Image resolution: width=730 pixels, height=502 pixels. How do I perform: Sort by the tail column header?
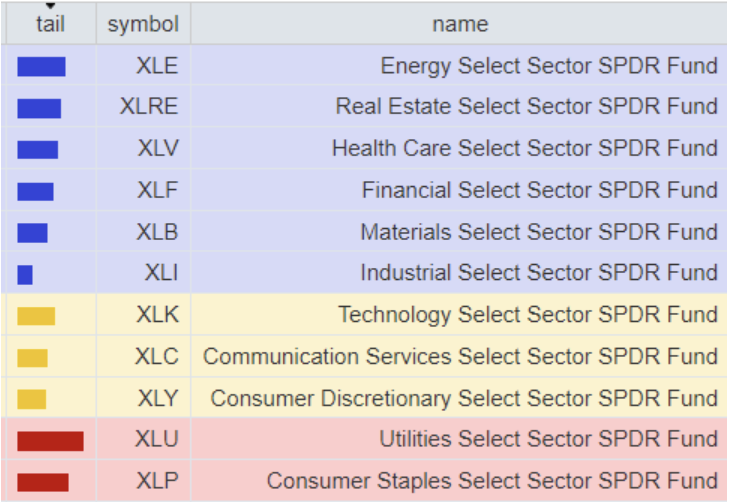[50, 24]
